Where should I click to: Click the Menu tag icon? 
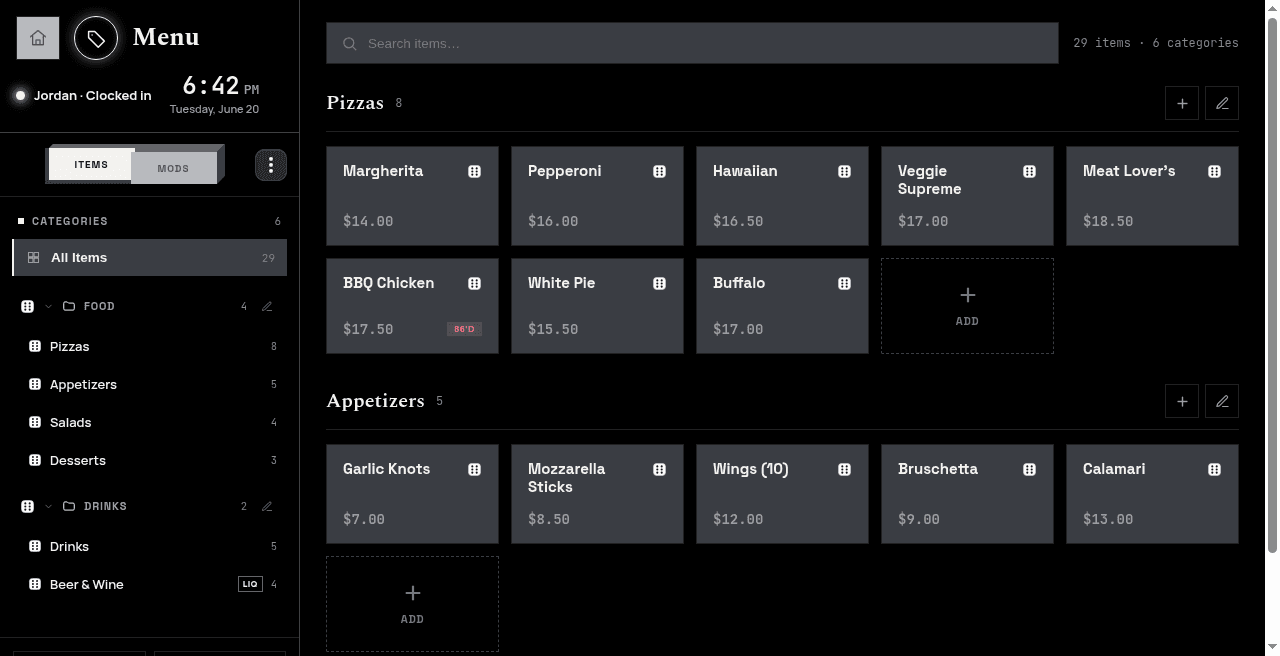click(x=96, y=38)
